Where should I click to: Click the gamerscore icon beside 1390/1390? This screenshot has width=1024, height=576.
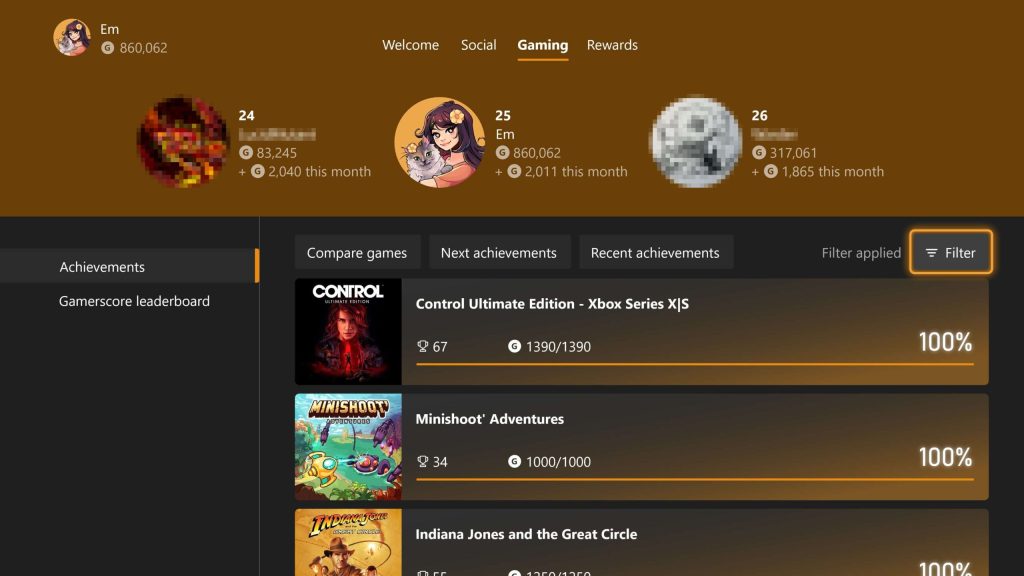point(515,346)
